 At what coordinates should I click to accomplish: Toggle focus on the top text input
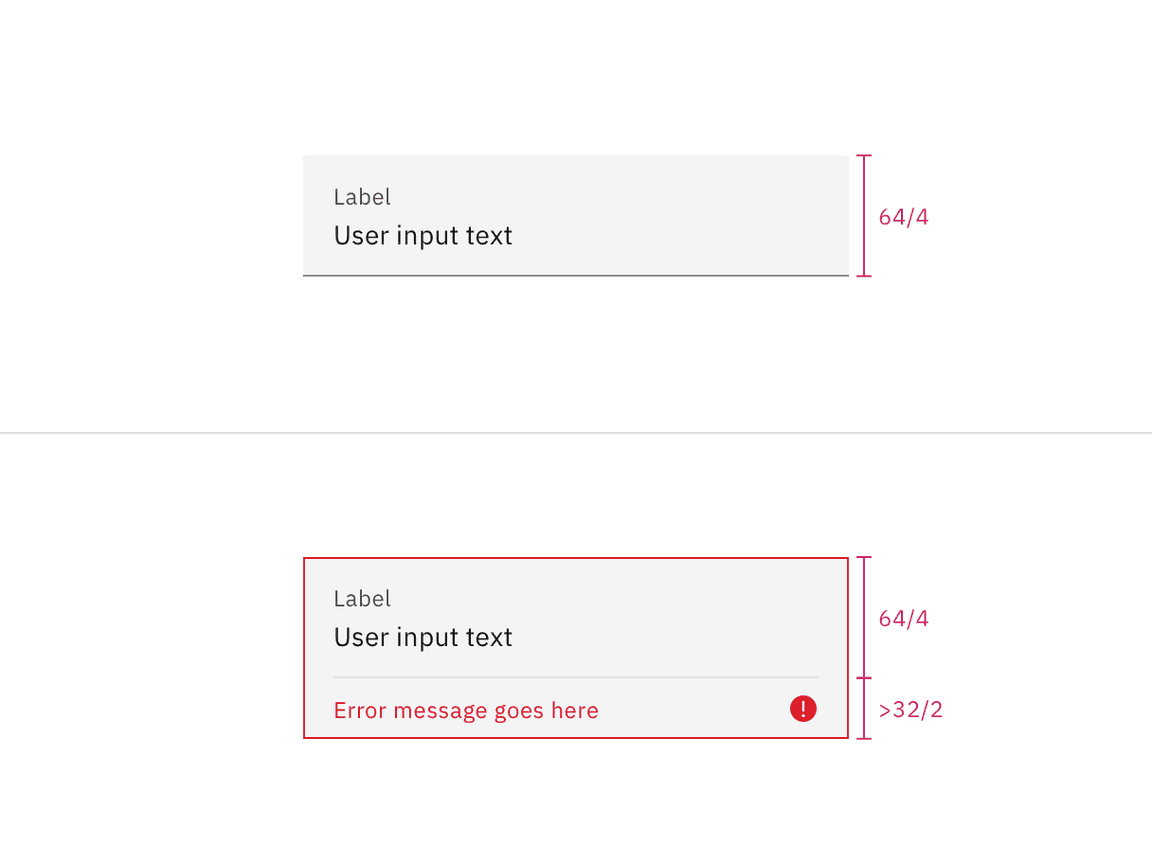coord(575,235)
